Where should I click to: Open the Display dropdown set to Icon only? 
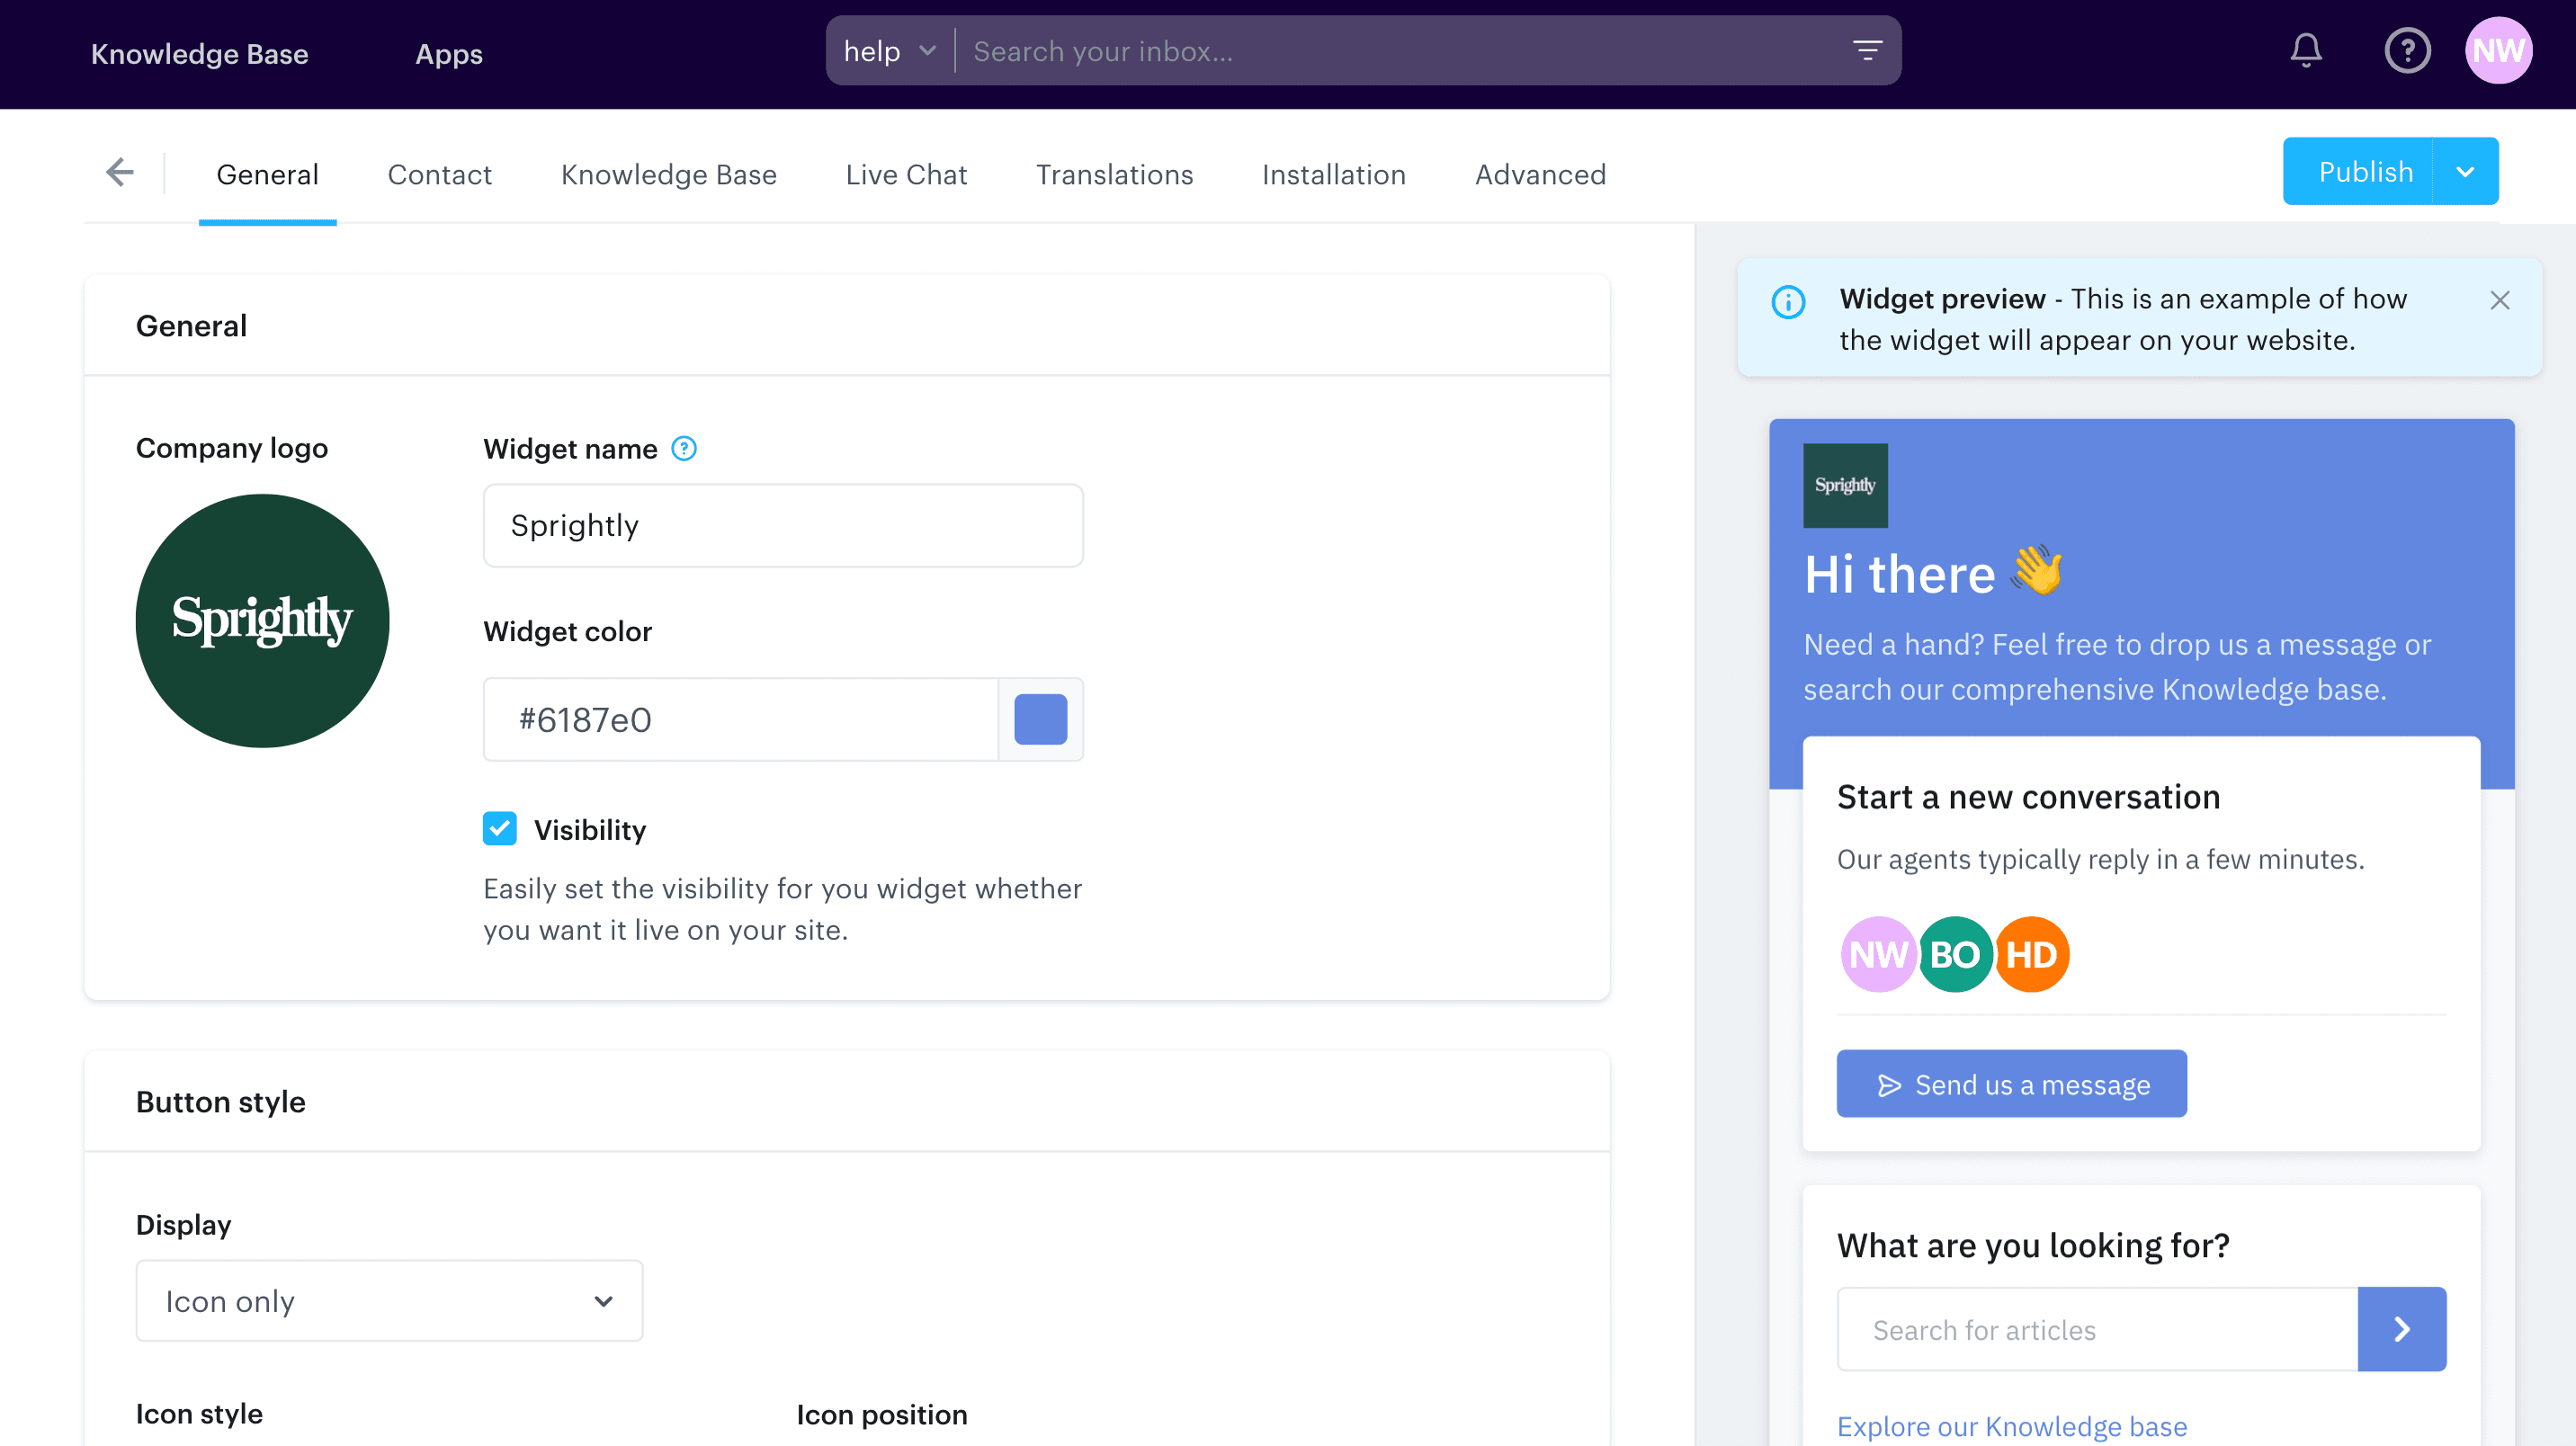(x=389, y=1300)
